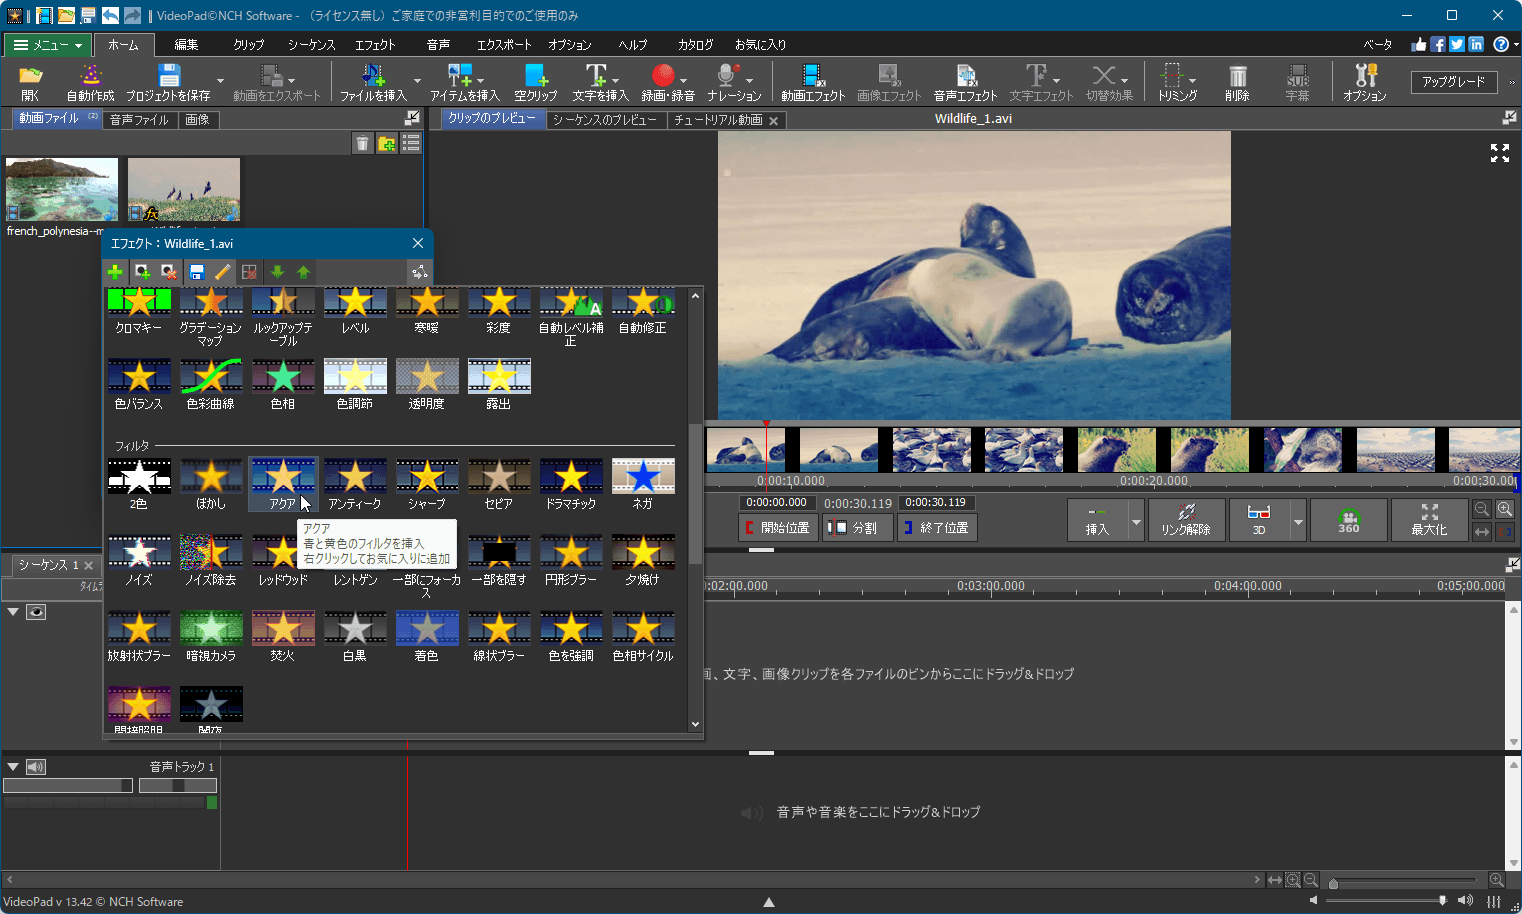
Task: Click the 360 video view icon
Action: 1349,520
